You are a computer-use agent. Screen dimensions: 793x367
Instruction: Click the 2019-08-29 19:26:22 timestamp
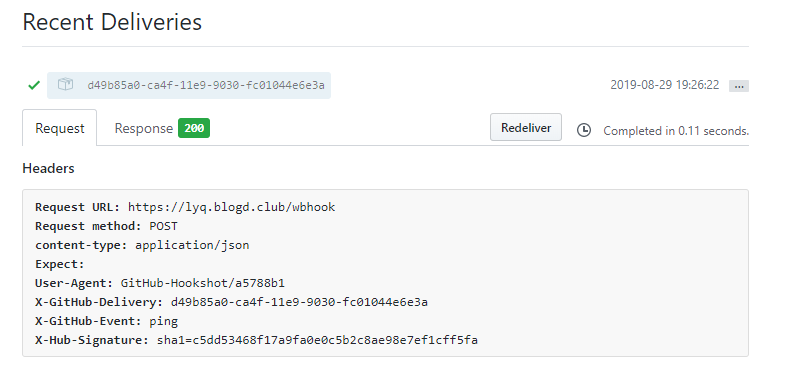[665, 85]
